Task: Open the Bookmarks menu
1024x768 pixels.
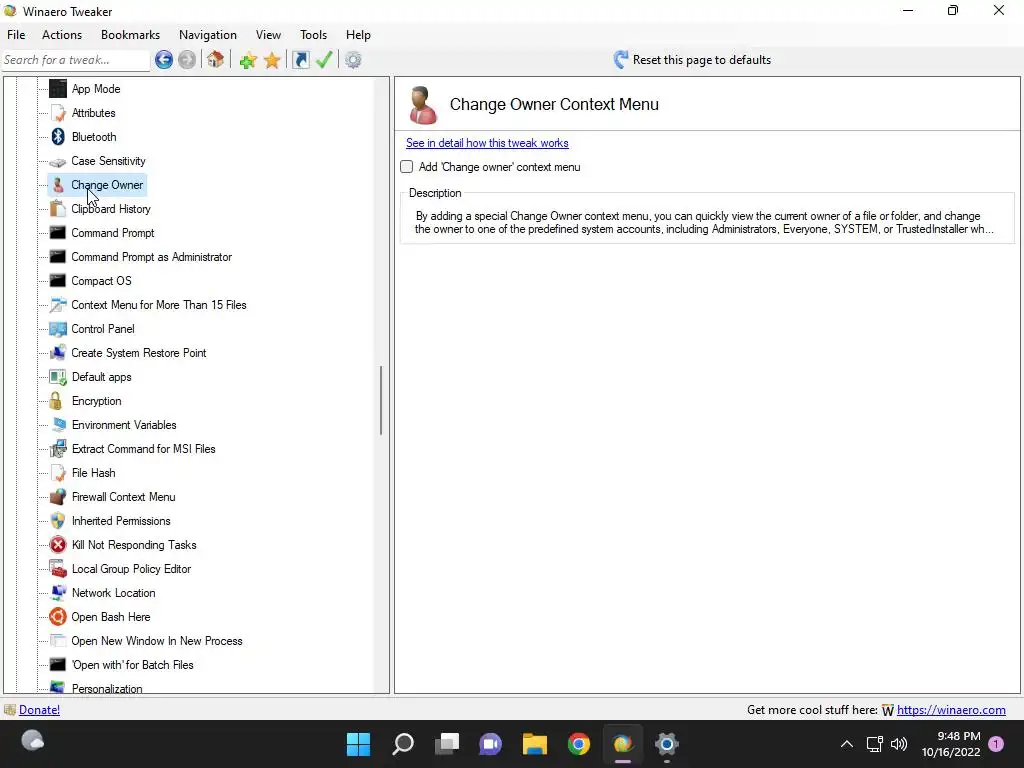Action: [131, 35]
